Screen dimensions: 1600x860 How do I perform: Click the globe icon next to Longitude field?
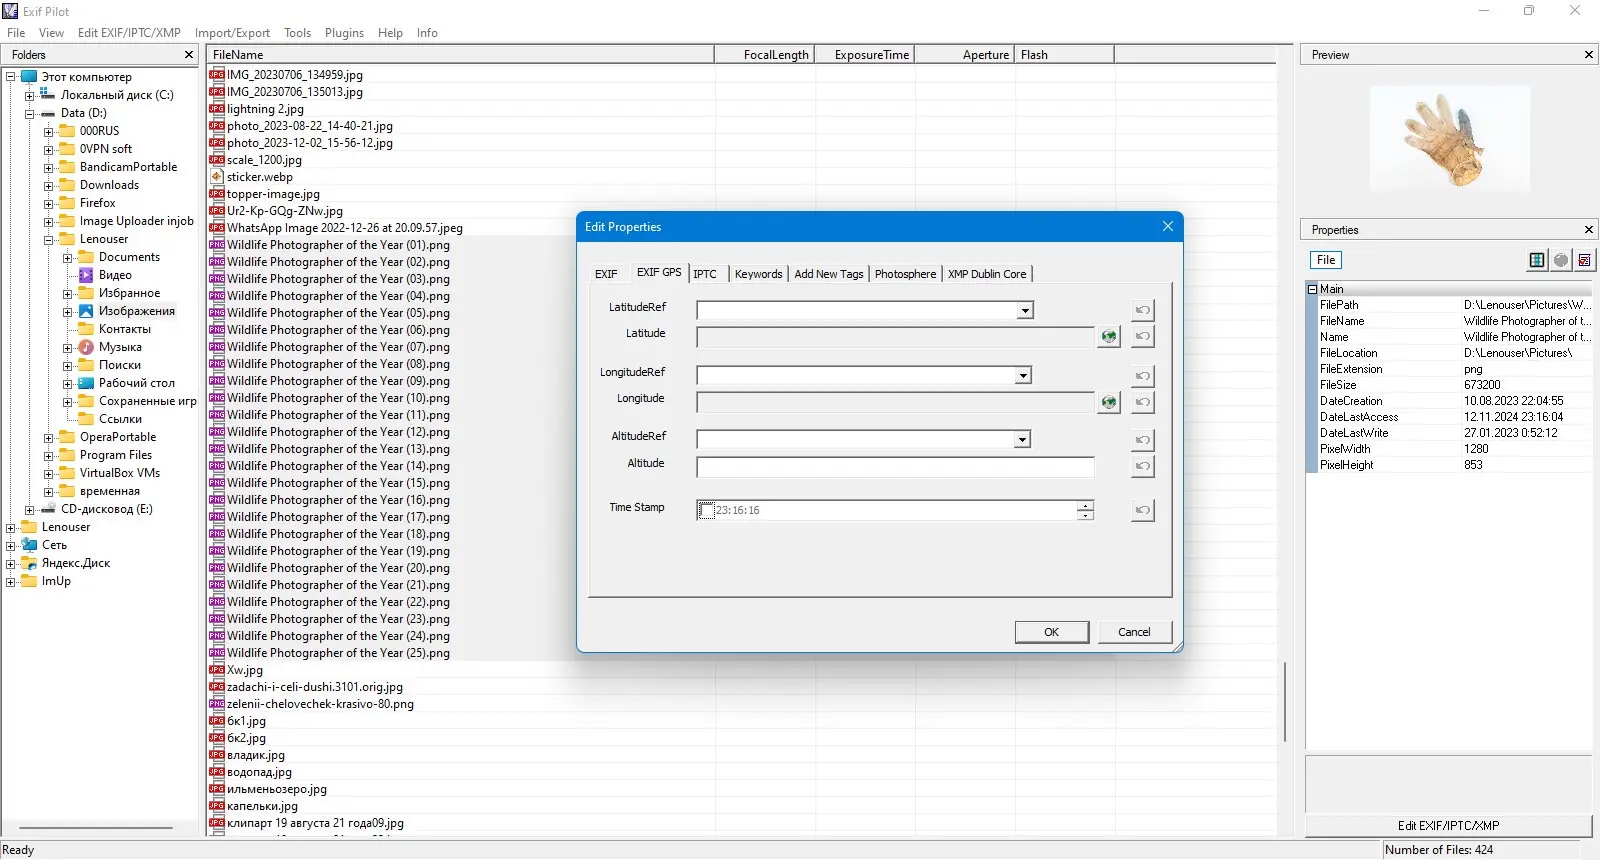[x=1108, y=402]
